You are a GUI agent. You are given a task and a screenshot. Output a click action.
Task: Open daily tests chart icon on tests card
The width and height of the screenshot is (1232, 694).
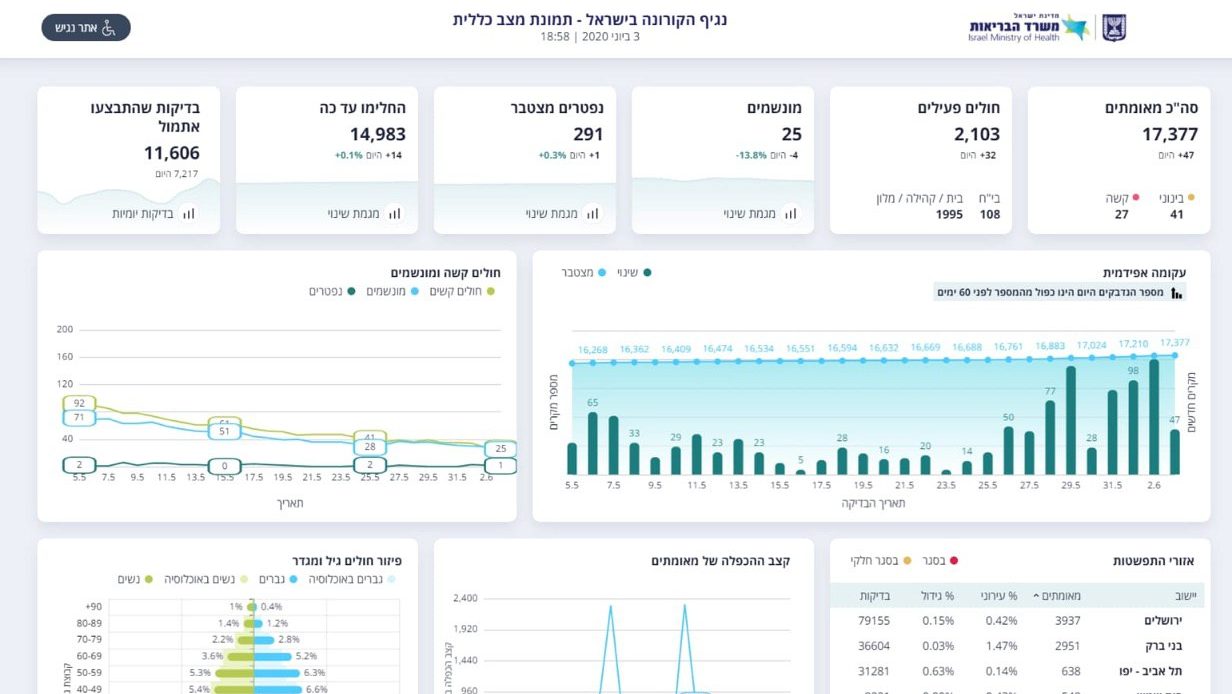tap(189, 213)
